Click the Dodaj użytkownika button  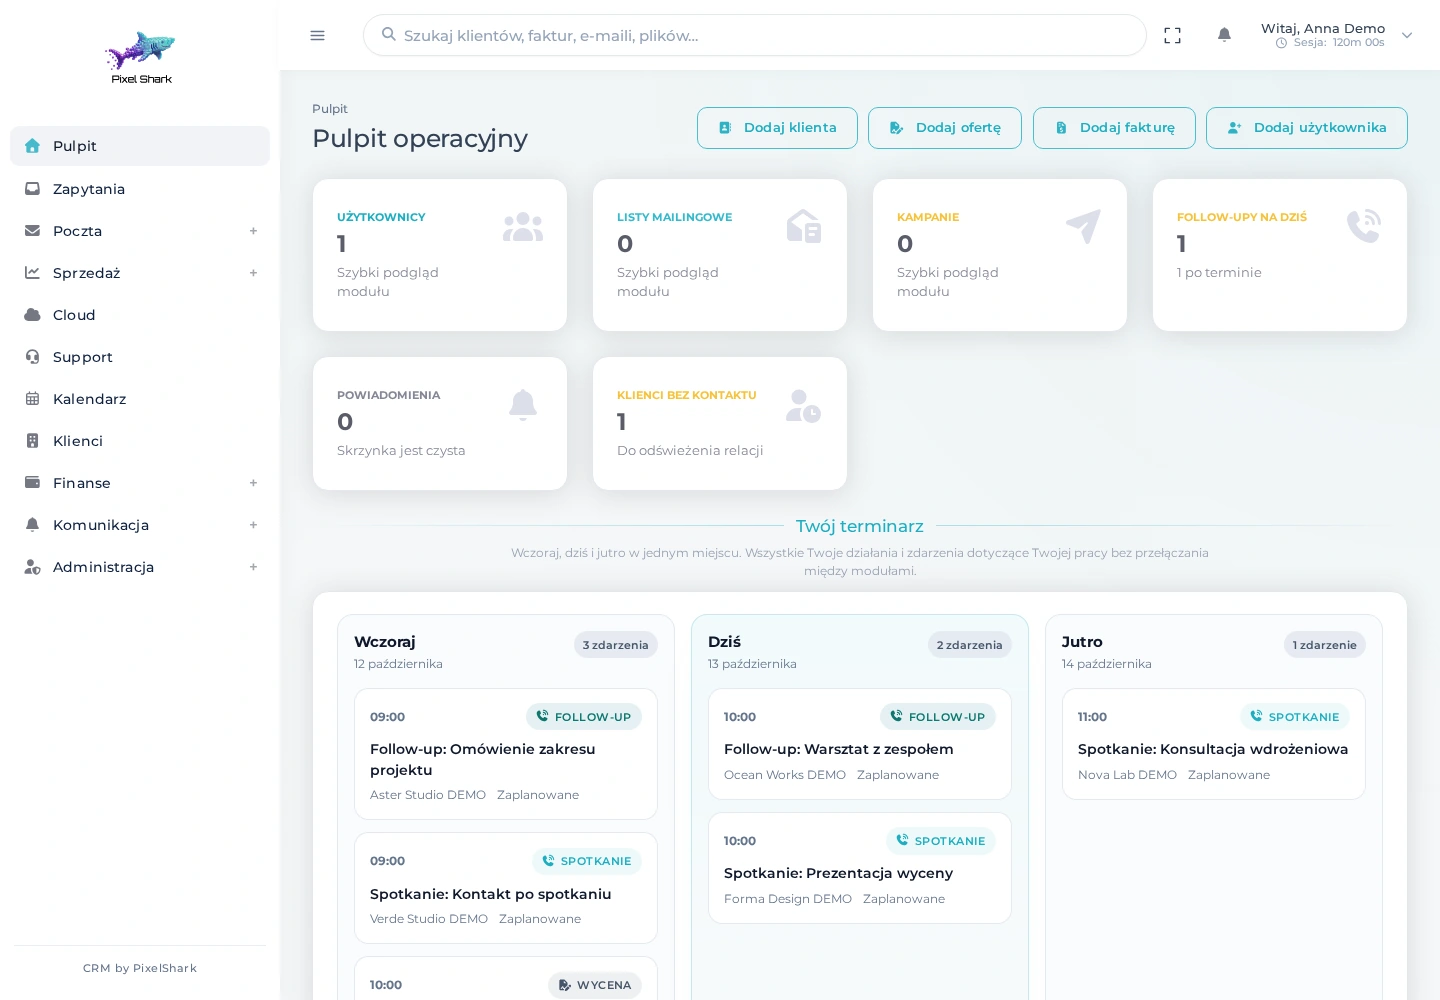click(1307, 128)
